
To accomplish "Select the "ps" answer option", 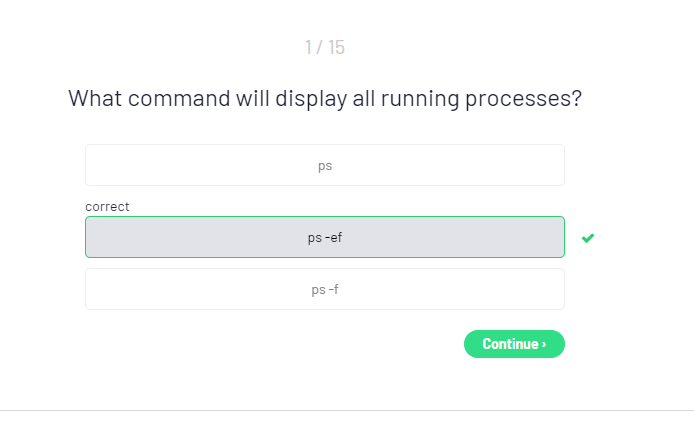I will pos(325,165).
